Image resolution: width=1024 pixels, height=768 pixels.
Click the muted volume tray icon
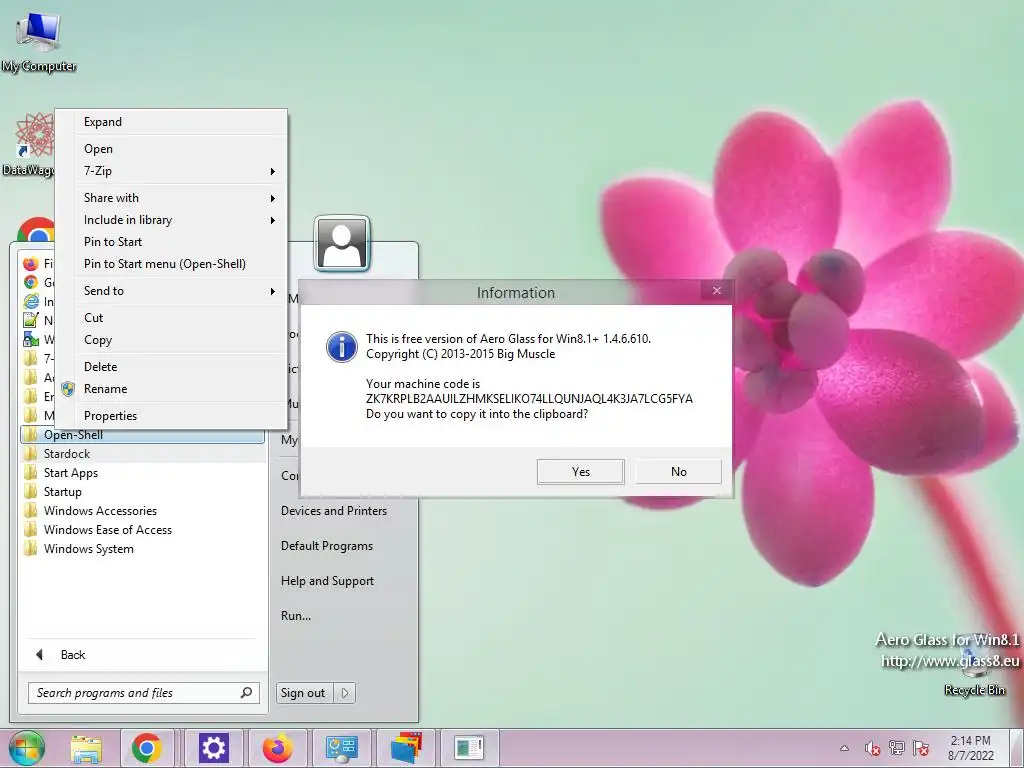(872, 748)
